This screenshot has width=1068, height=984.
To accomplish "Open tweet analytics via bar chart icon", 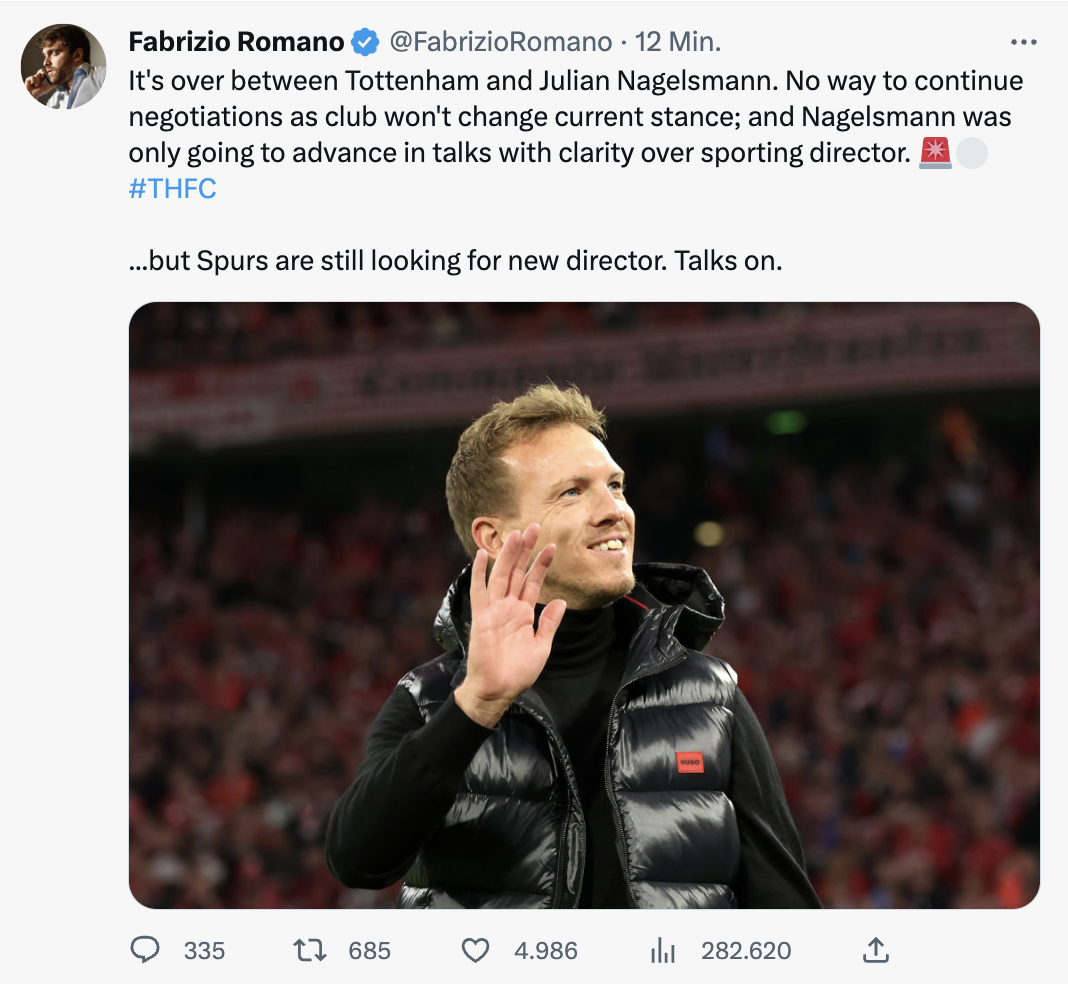I will (x=663, y=950).
